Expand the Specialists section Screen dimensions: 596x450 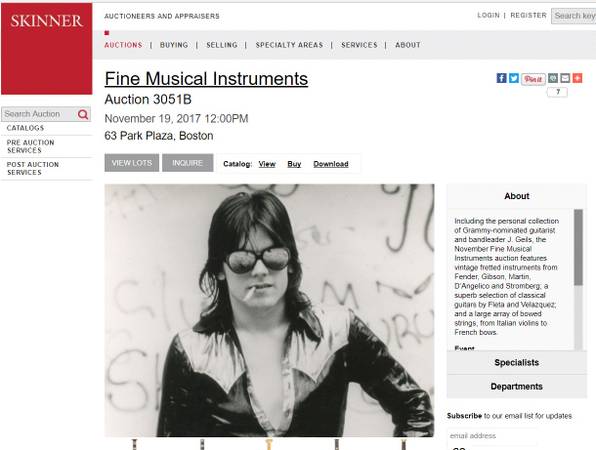click(x=517, y=362)
